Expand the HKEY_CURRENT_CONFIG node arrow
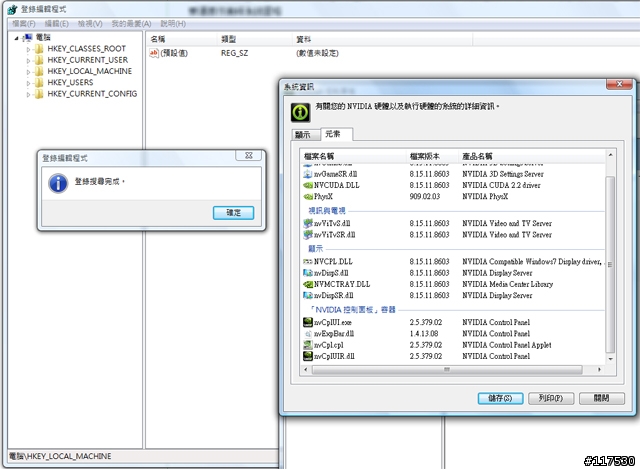This screenshot has width=640, height=469. pyautogui.click(x=28, y=94)
